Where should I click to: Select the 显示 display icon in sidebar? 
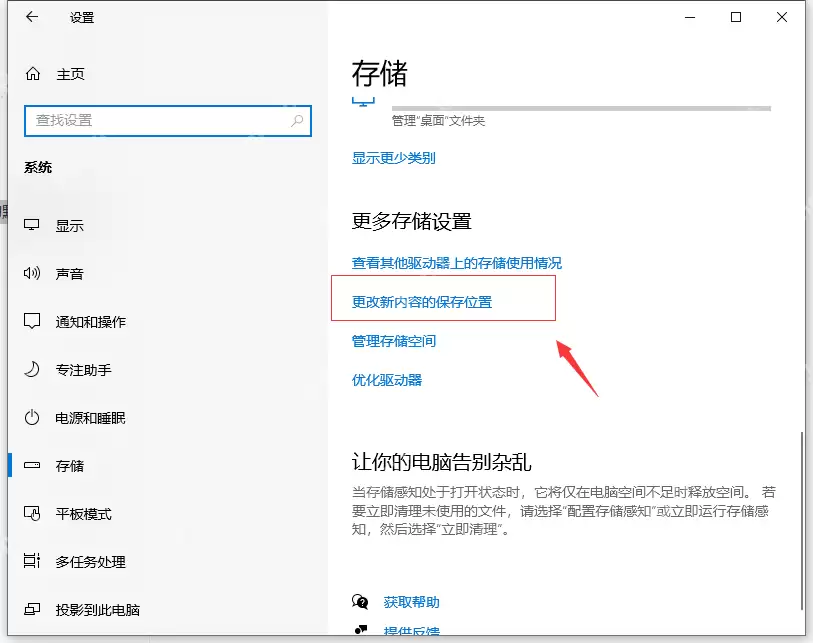coord(32,225)
